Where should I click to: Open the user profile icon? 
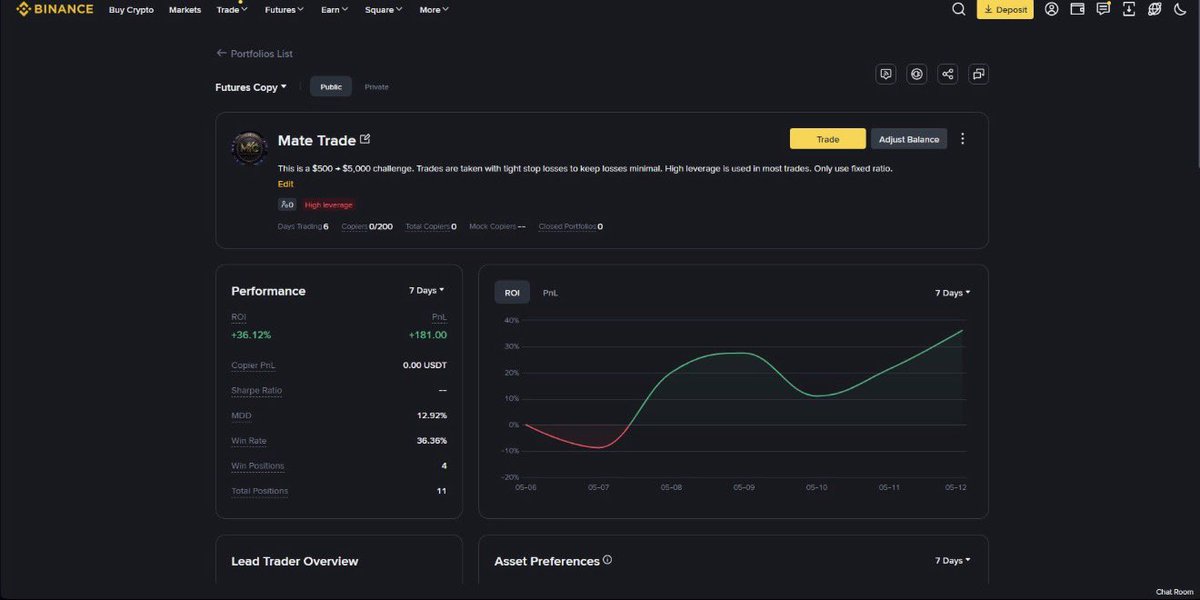(1051, 9)
